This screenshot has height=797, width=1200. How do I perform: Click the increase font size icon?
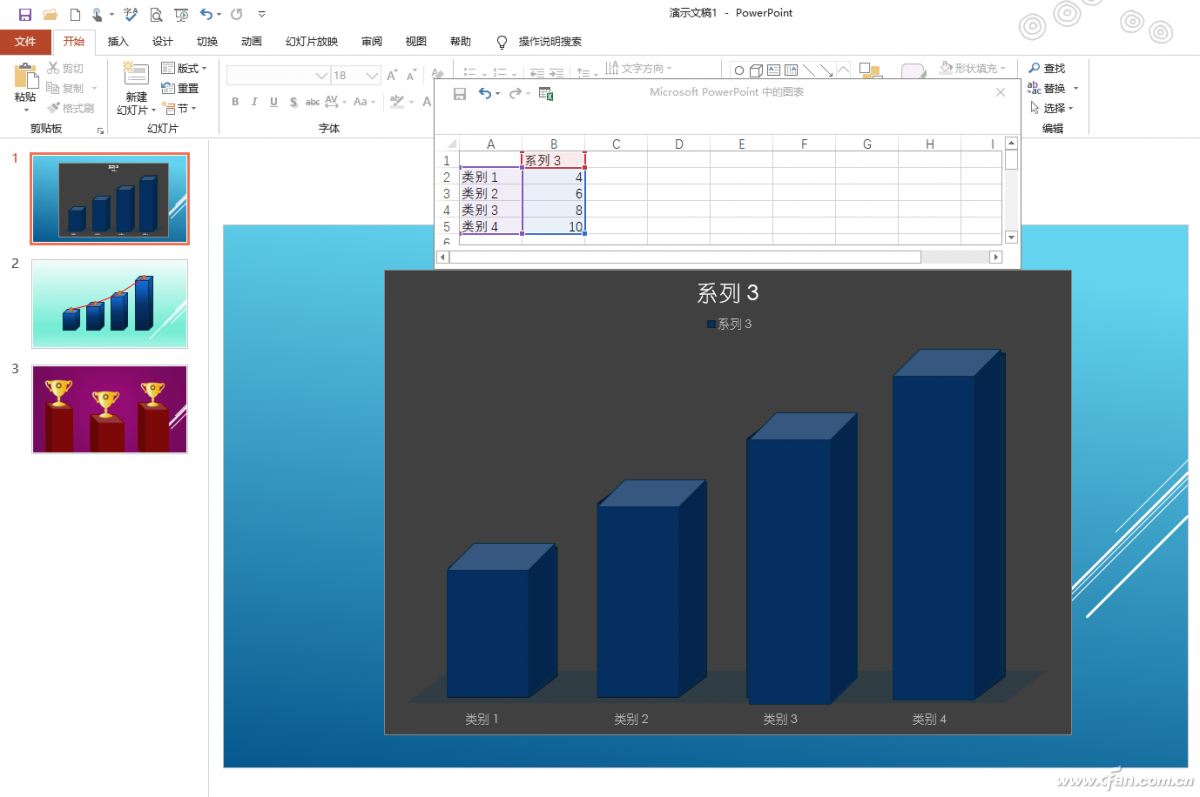point(392,75)
